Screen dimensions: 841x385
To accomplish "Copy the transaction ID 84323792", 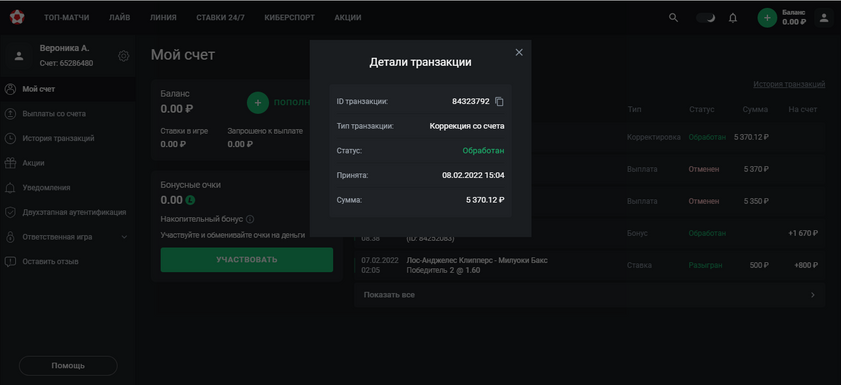I will click(499, 101).
